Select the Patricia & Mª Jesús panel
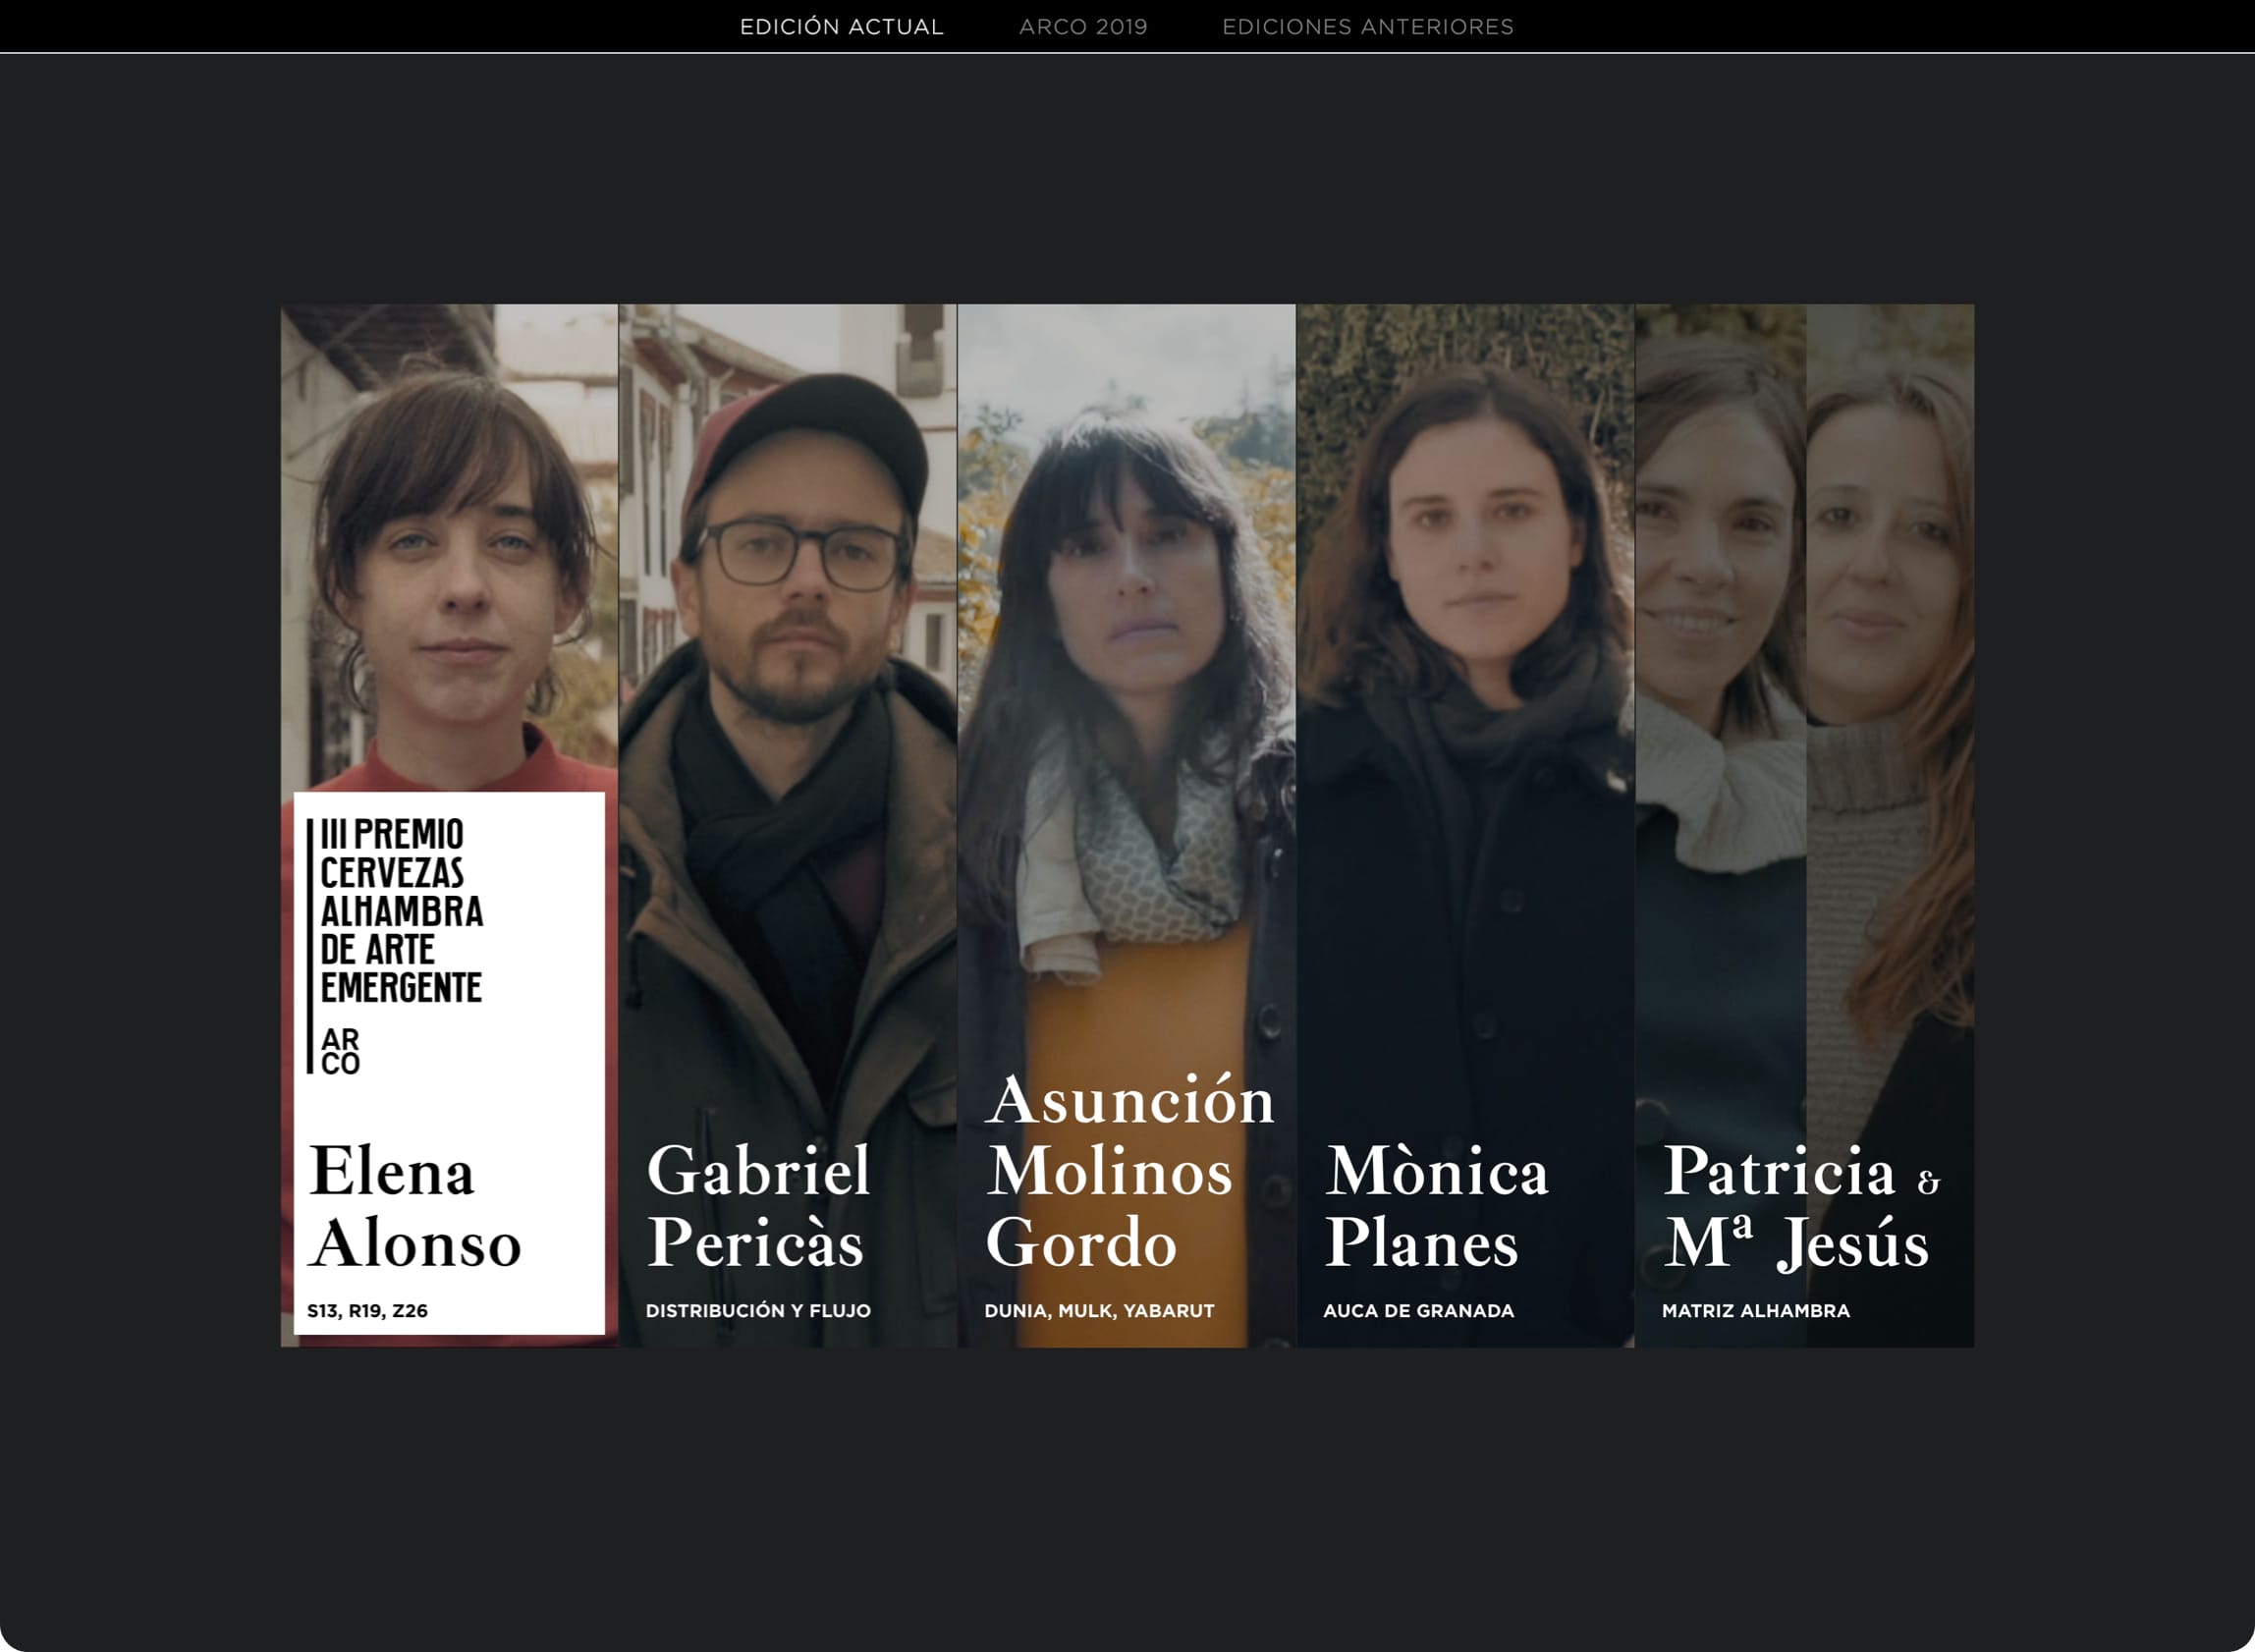The height and width of the screenshot is (1652, 2255). 1805,826
